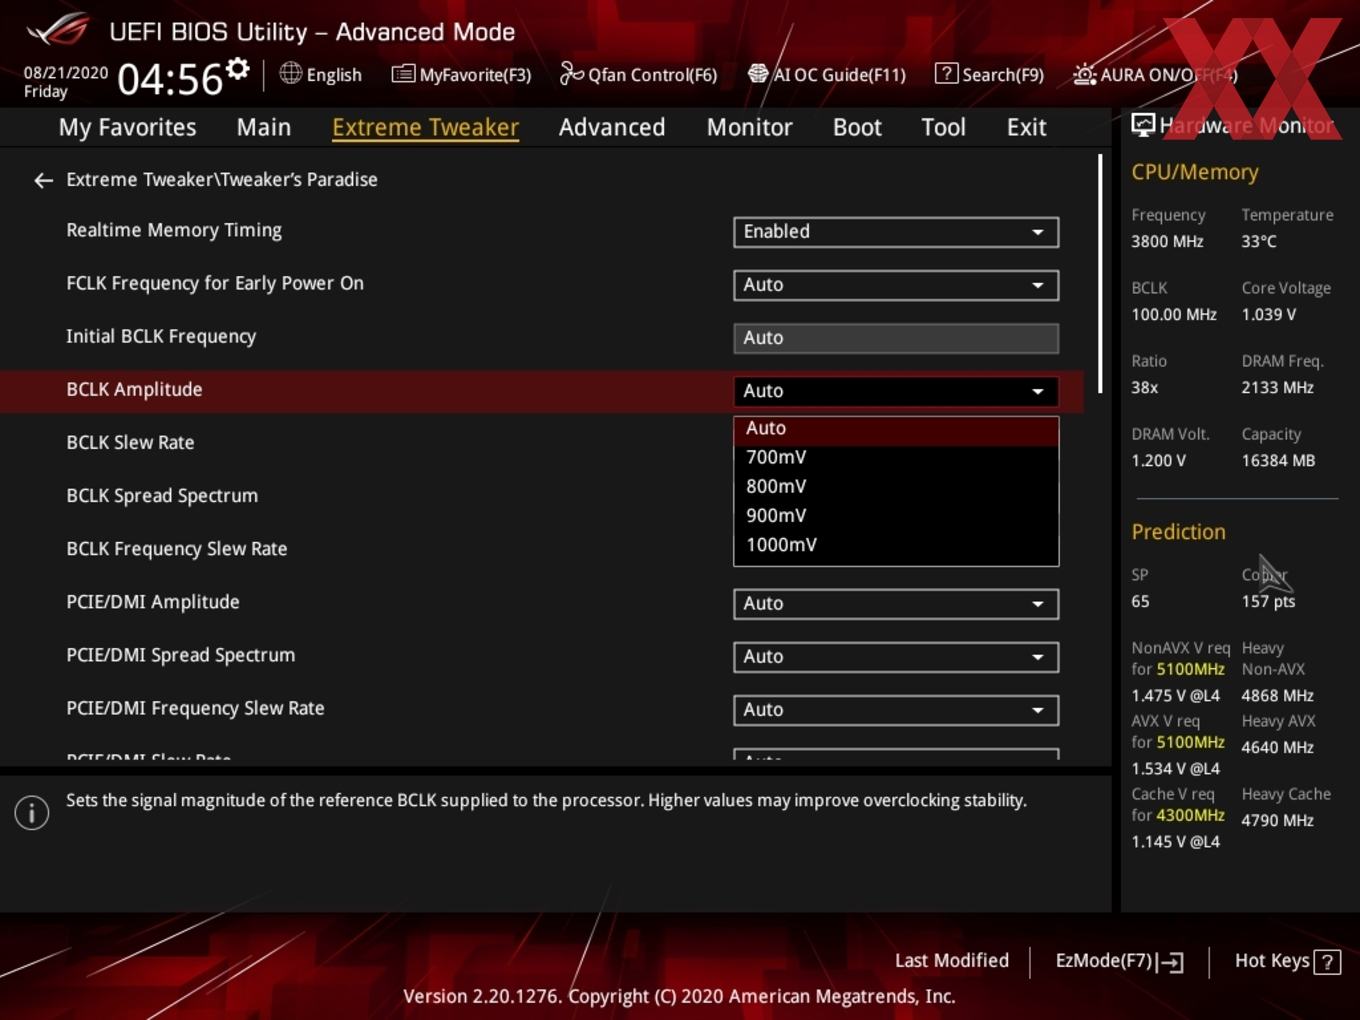The height and width of the screenshot is (1020, 1360).
Task: Open the Monitor tab
Action: pos(749,127)
